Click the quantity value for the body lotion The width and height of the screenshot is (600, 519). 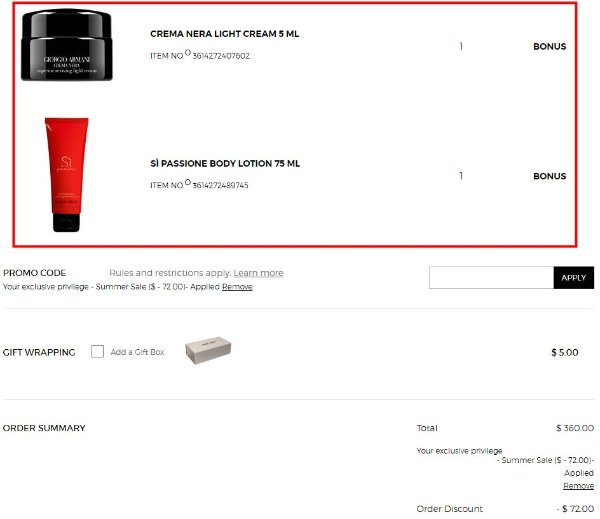click(x=461, y=176)
